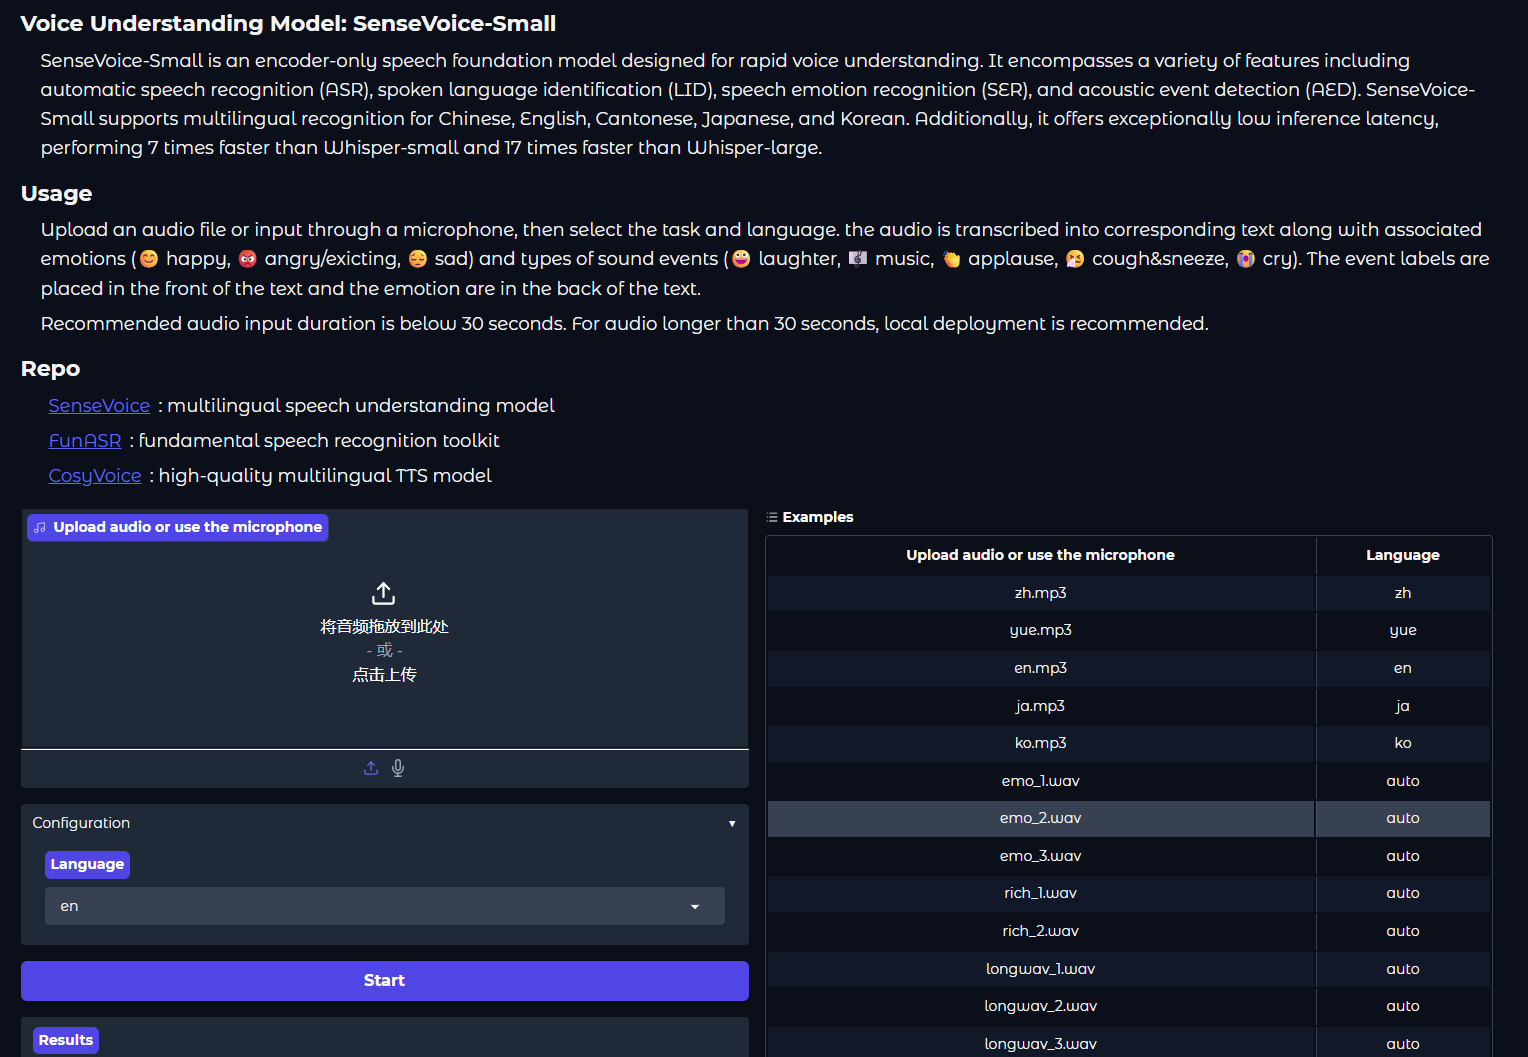Click the auto cell beside longwav_2.wav
Image resolution: width=1528 pixels, height=1057 pixels.
(1403, 1006)
